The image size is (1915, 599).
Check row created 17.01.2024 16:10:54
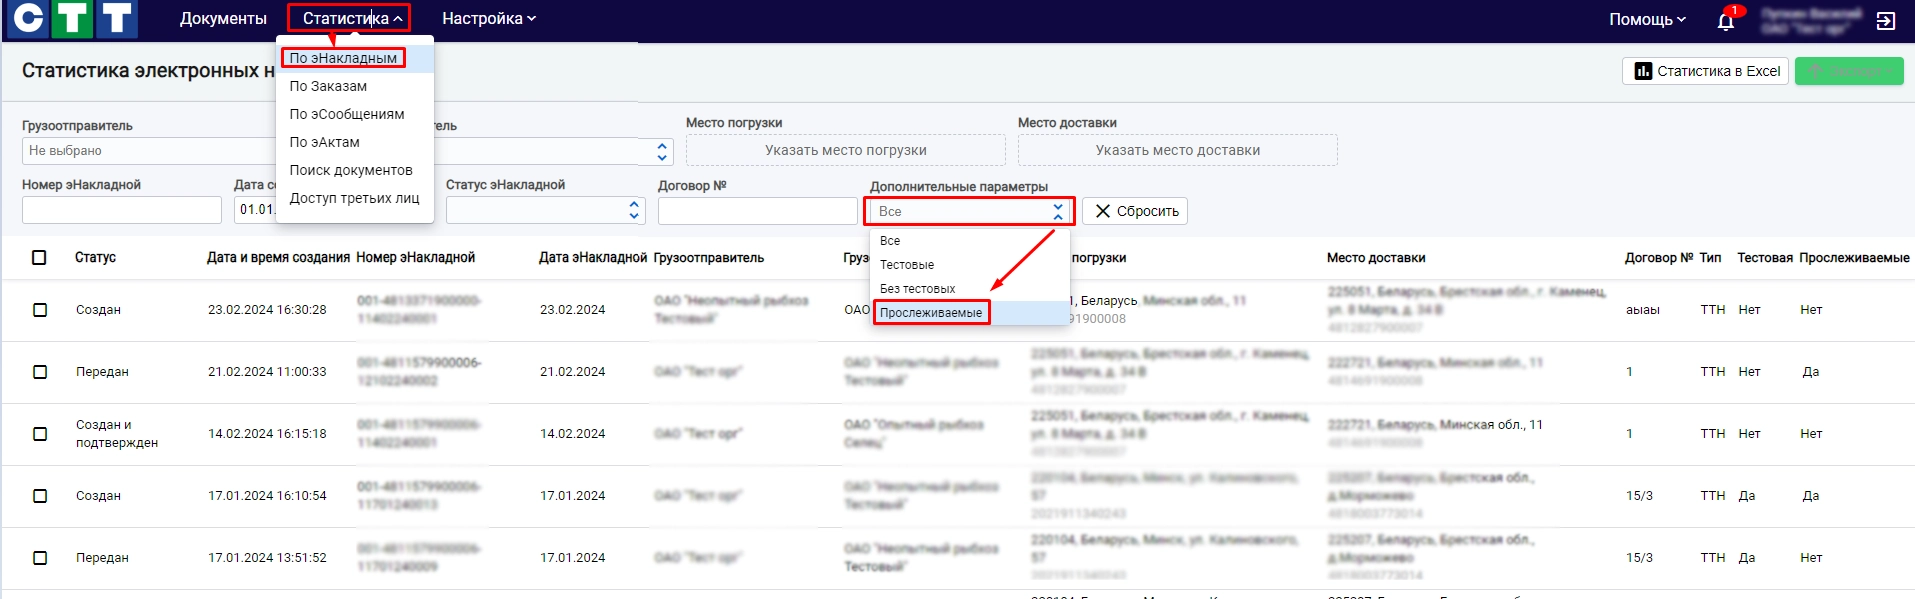40,496
